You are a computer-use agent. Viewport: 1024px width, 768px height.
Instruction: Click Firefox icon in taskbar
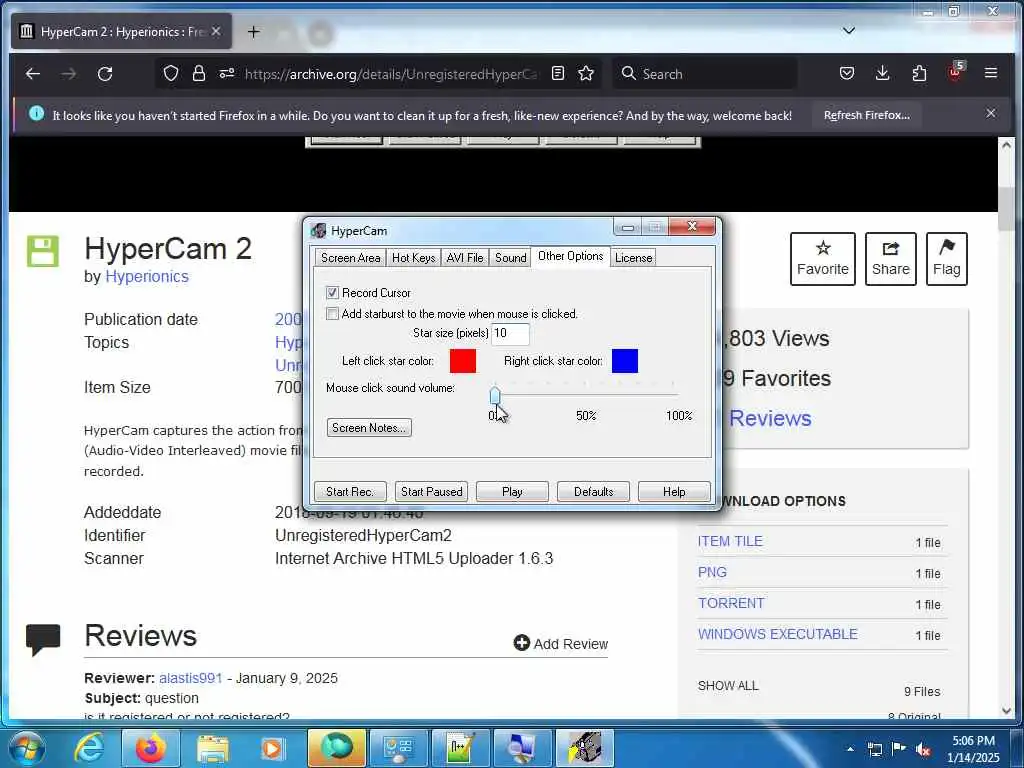point(150,748)
